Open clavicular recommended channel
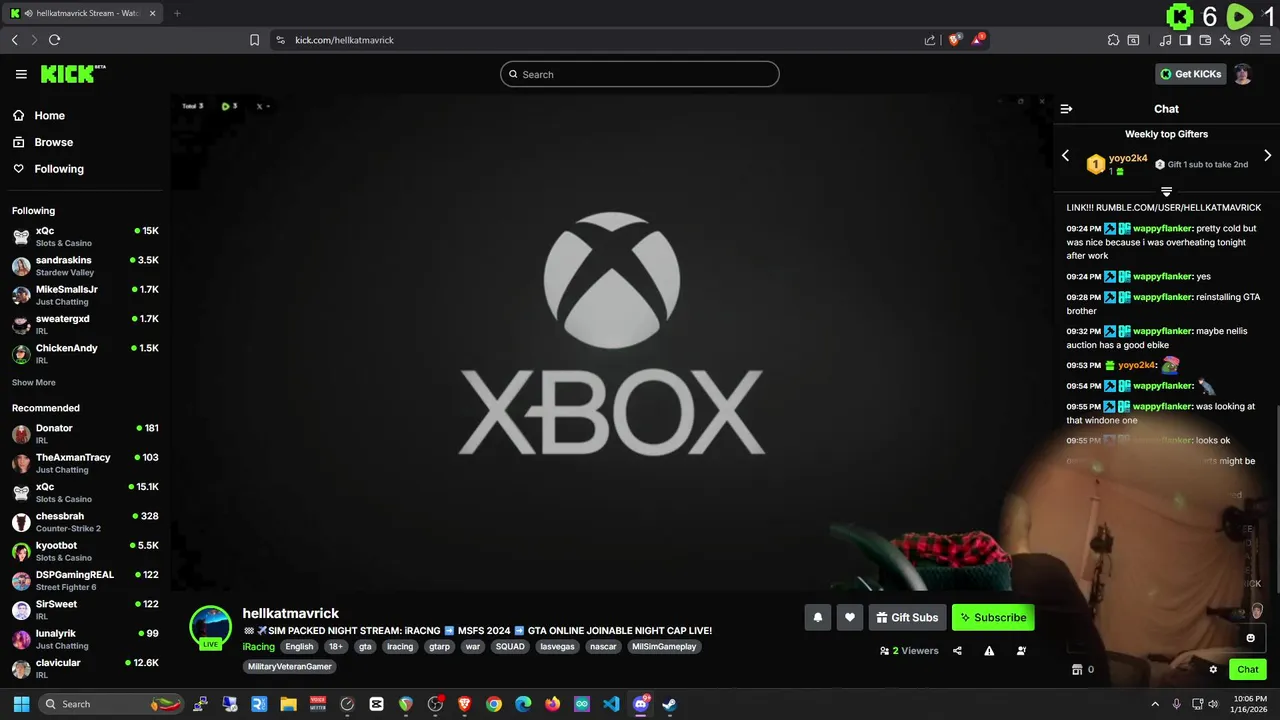Viewport: 1280px width, 720px height. (85, 668)
